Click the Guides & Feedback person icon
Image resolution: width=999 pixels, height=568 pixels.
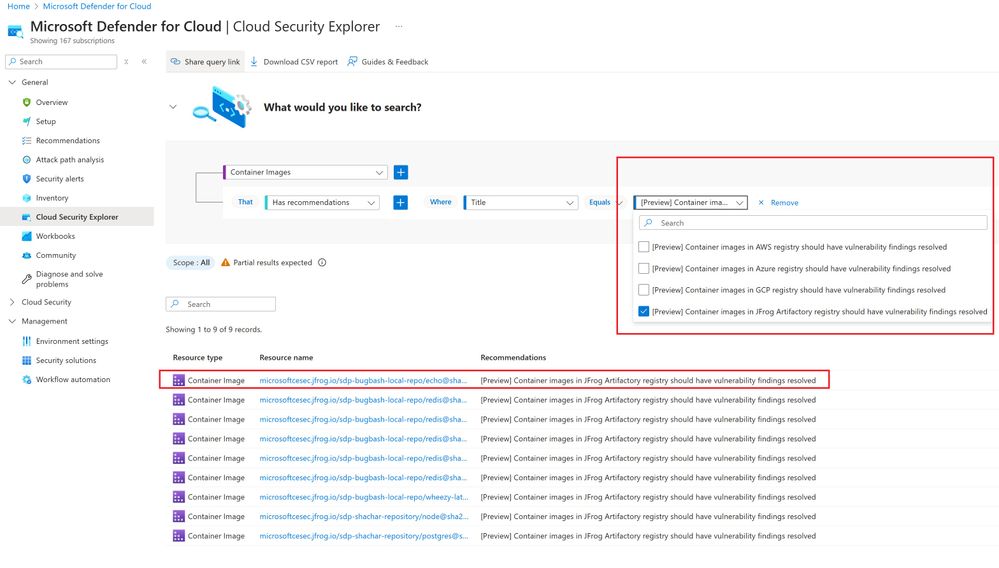click(x=352, y=62)
